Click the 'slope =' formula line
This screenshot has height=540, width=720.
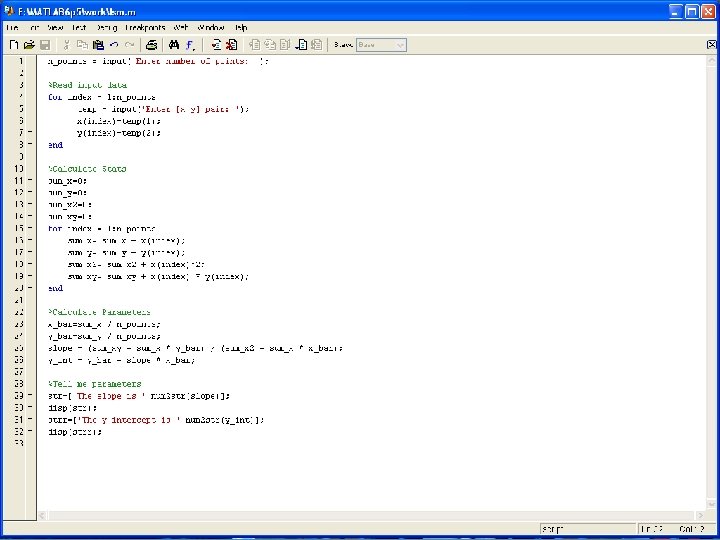click(195, 348)
